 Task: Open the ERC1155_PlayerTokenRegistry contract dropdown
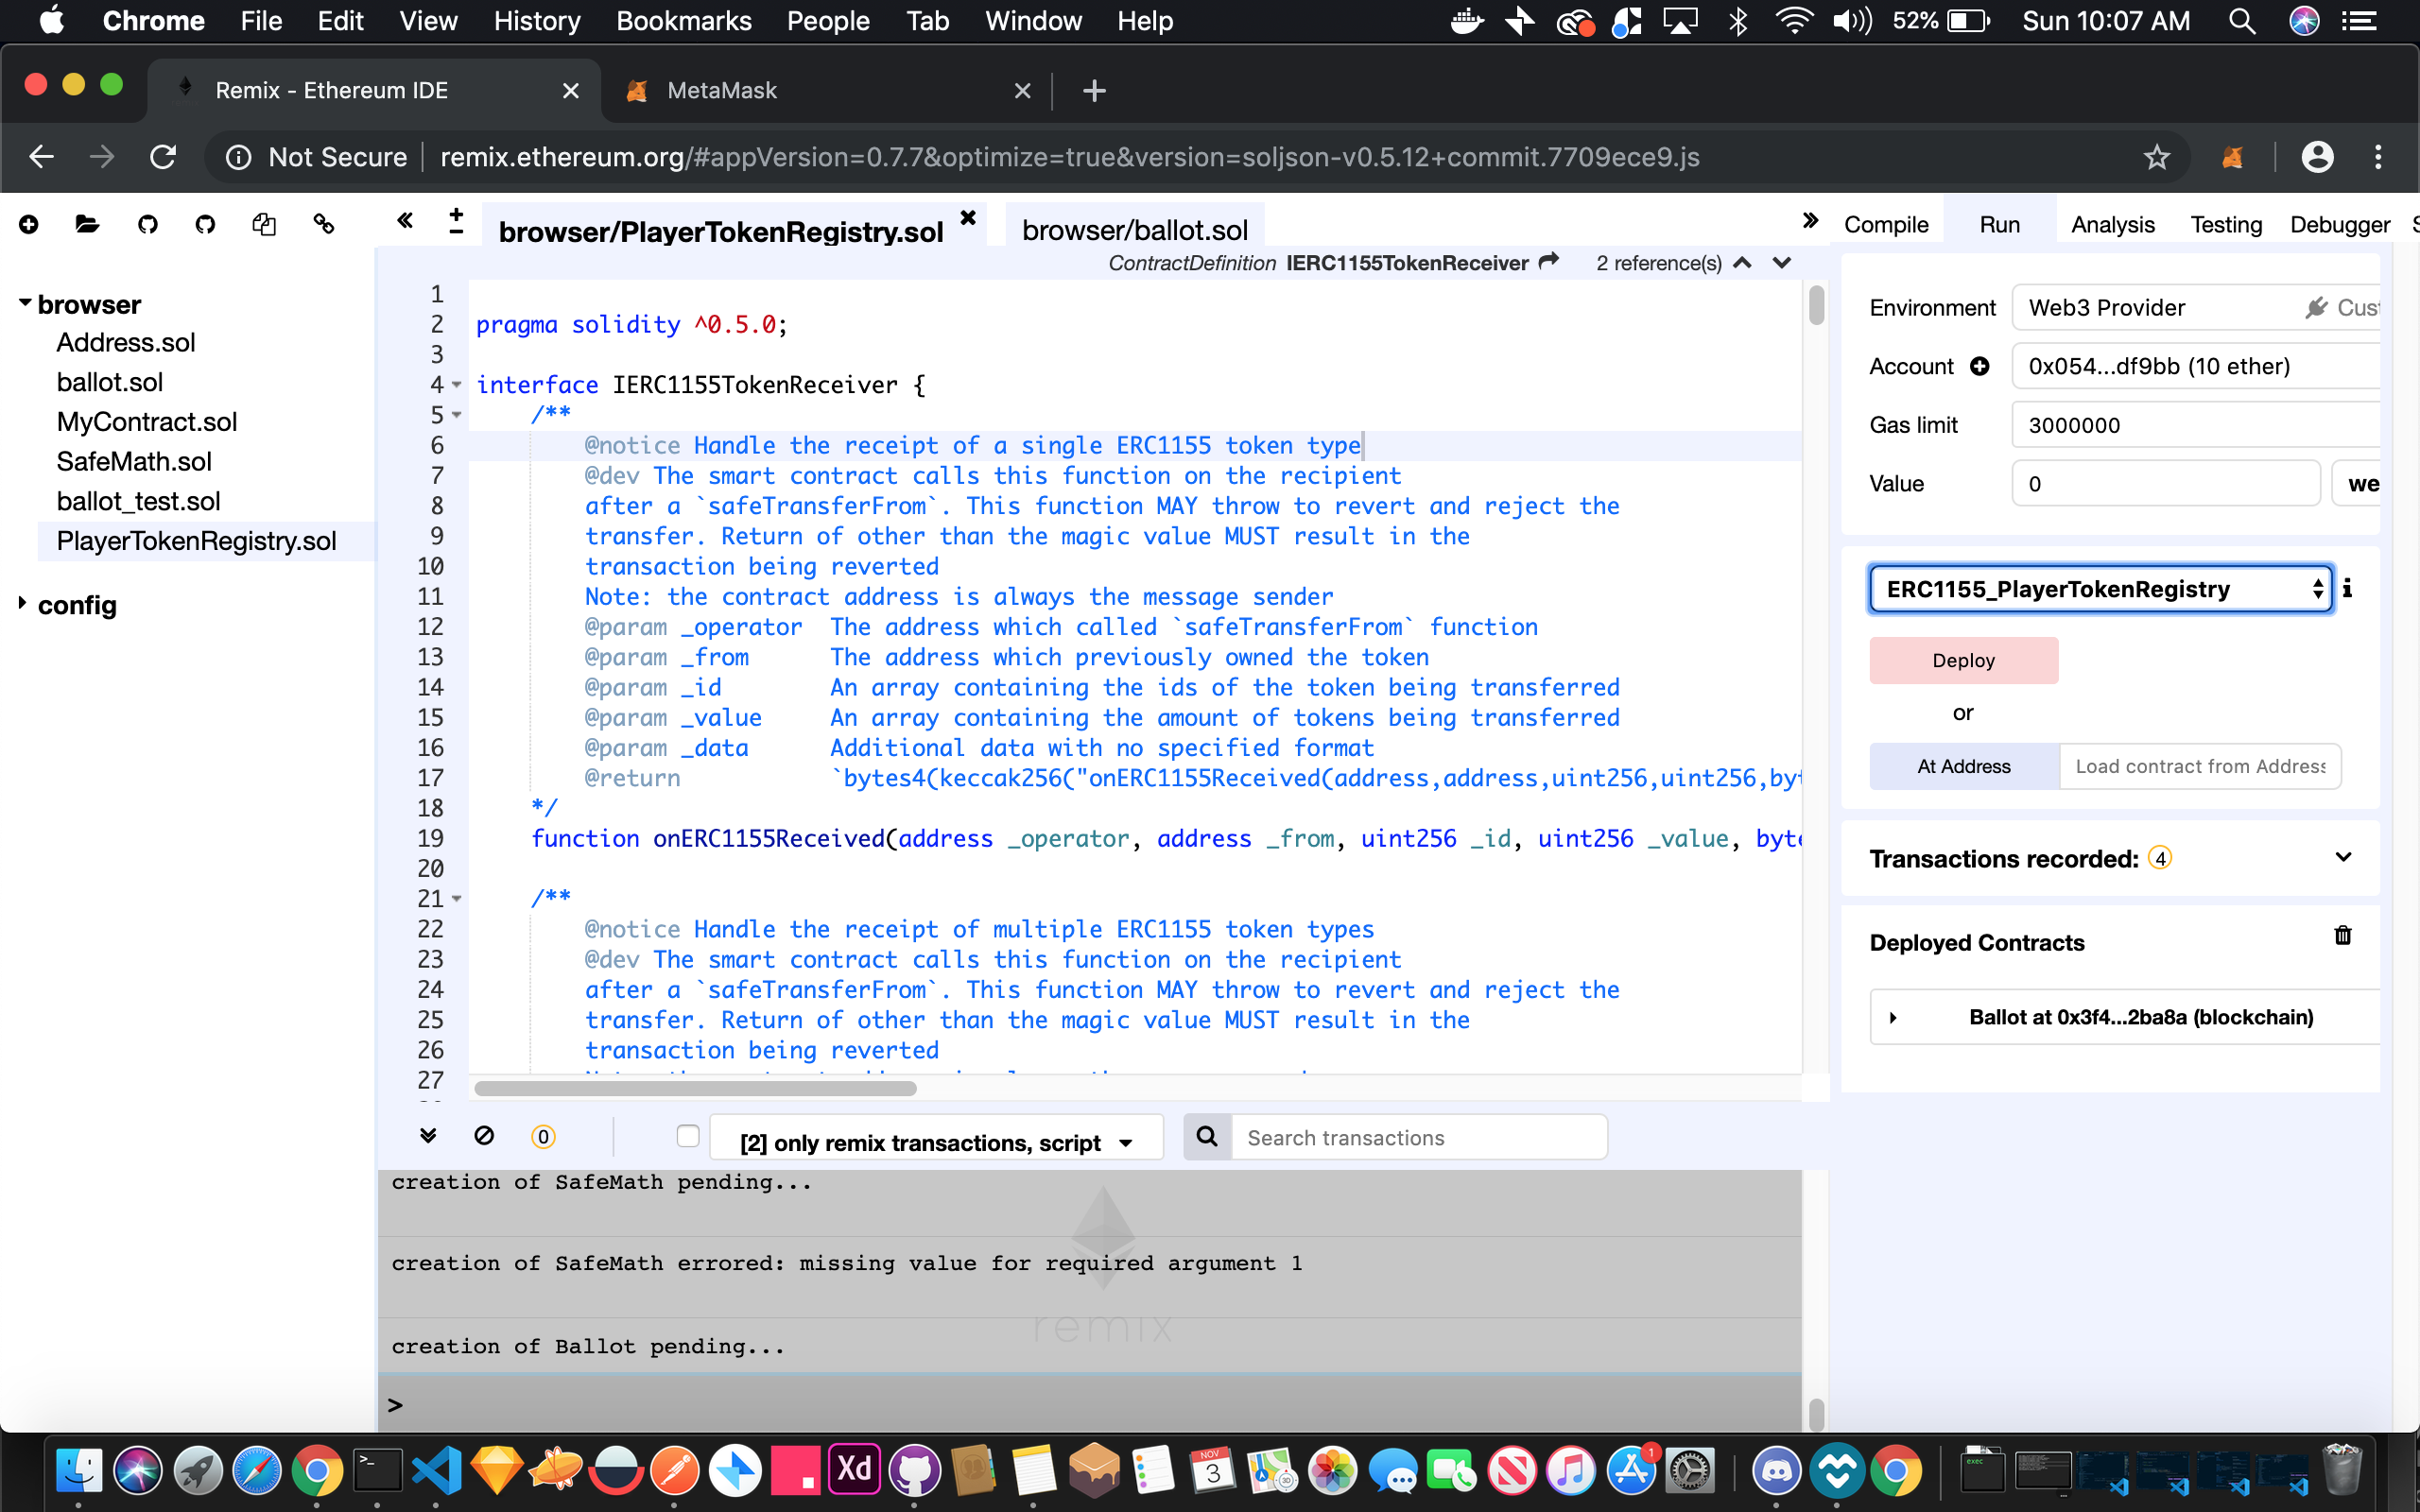tap(2100, 589)
